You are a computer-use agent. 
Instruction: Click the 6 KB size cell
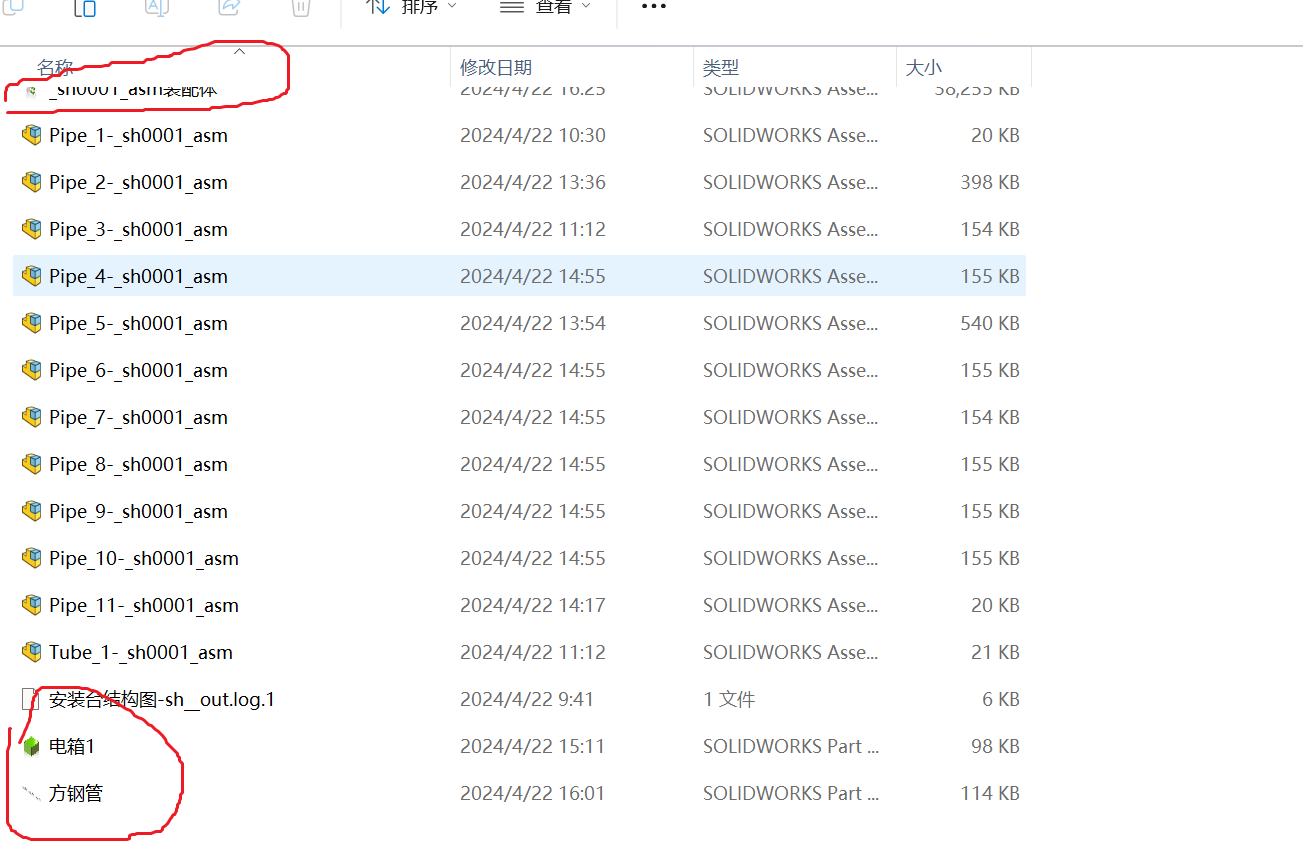(x=1001, y=699)
